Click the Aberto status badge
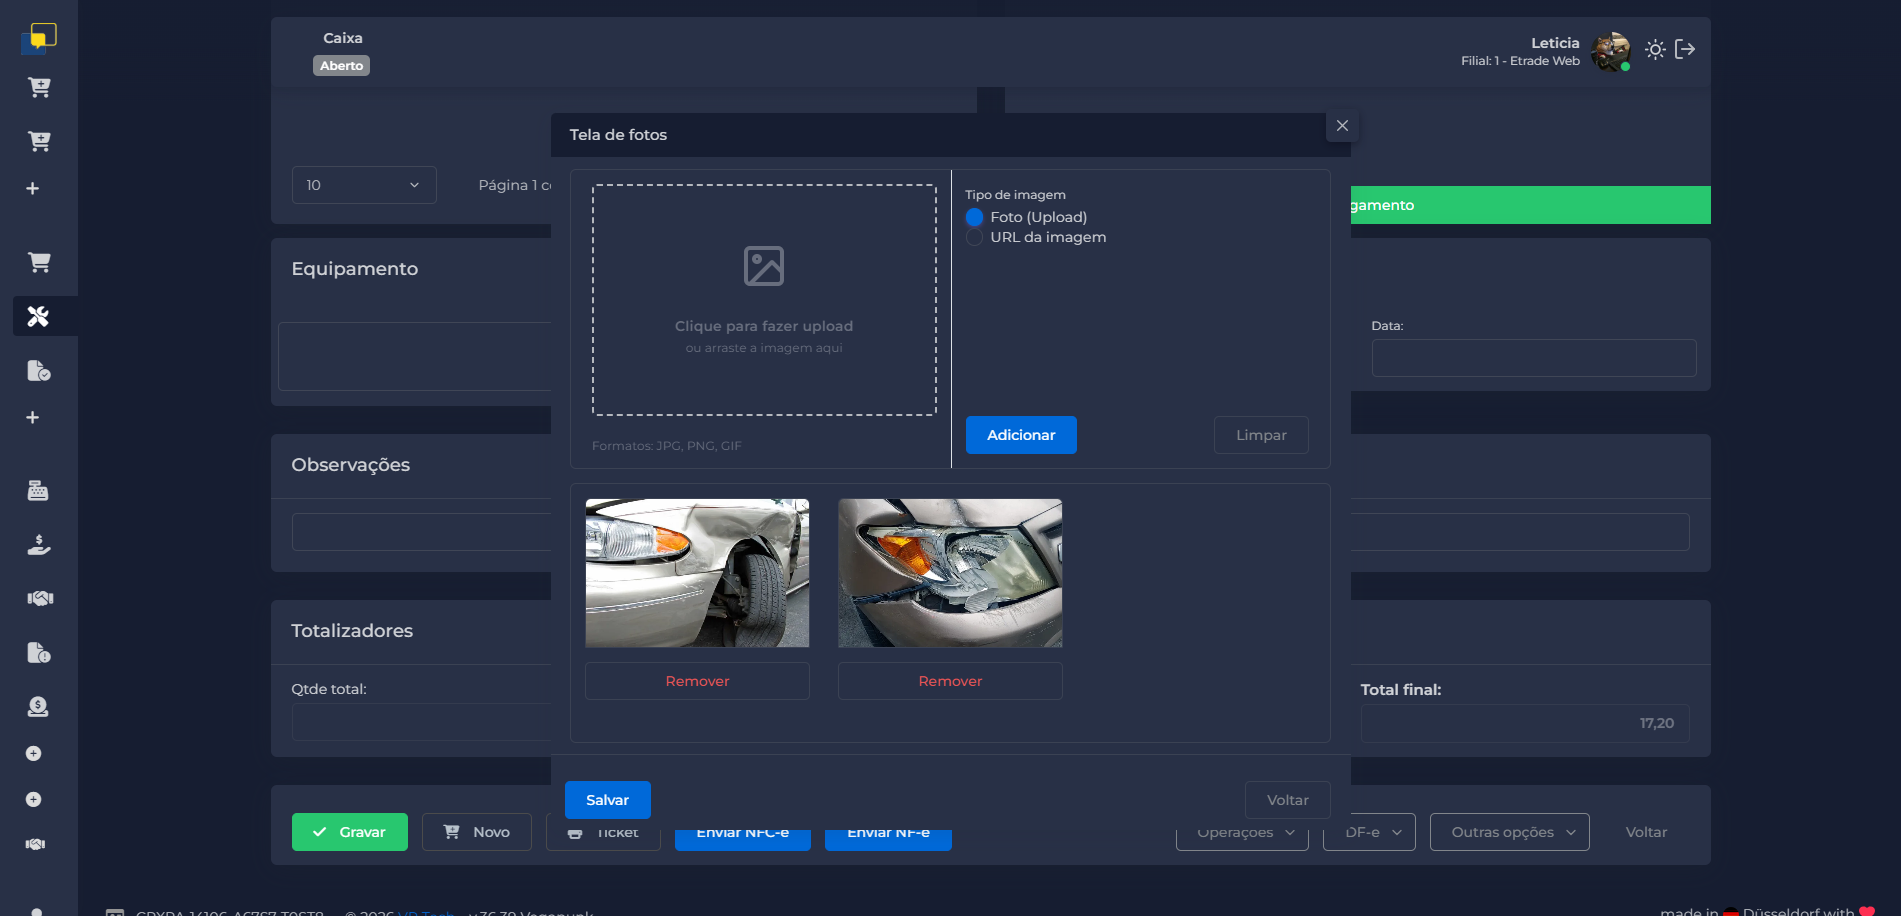 point(342,66)
